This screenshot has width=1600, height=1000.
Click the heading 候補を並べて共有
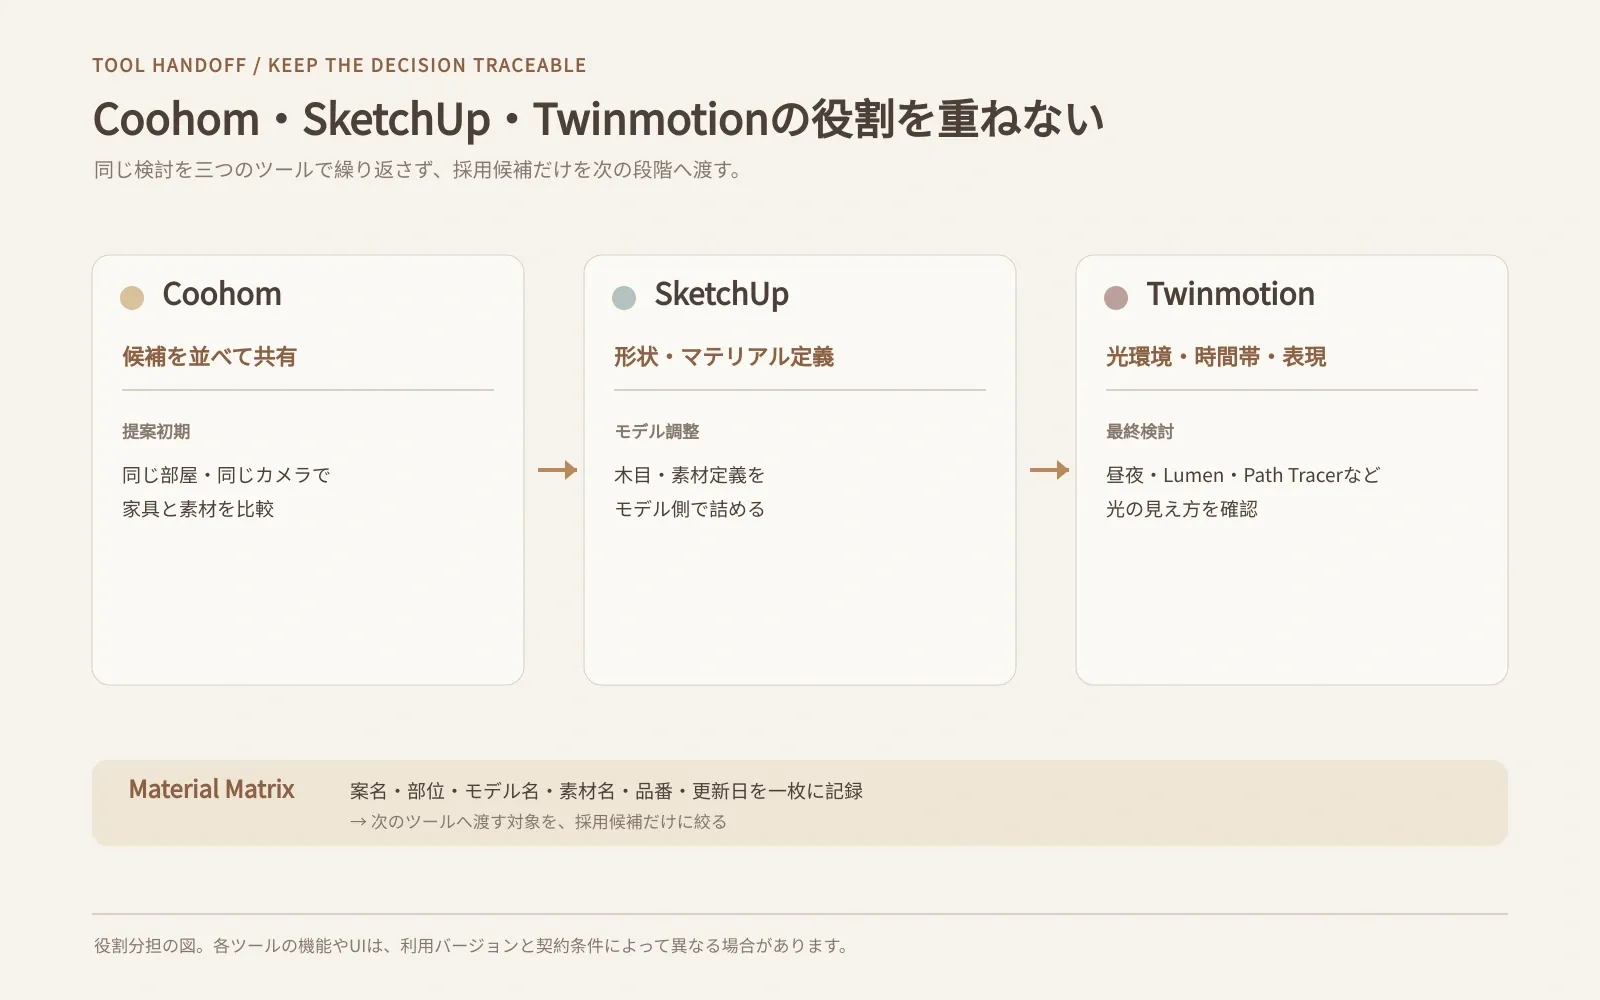pyautogui.click(x=209, y=357)
